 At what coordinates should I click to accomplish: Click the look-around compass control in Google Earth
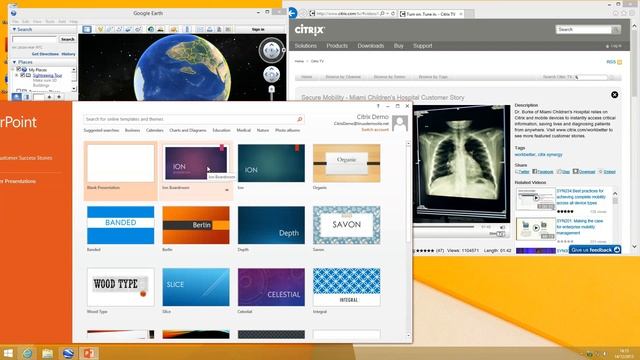click(271, 50)
